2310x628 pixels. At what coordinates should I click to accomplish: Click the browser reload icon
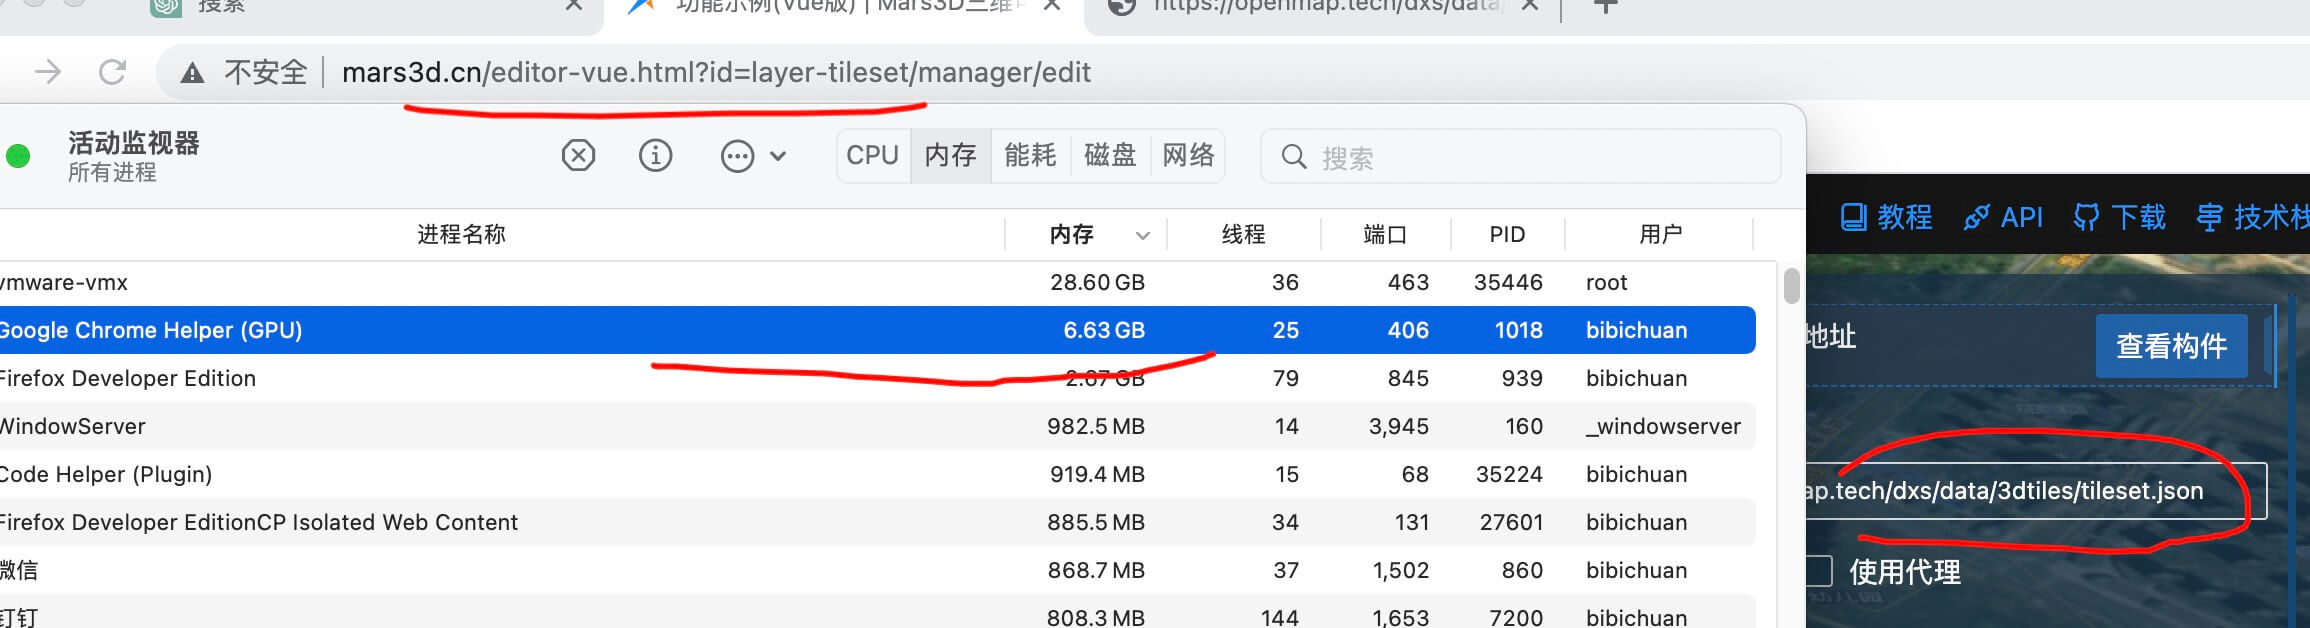coord(112,72)
